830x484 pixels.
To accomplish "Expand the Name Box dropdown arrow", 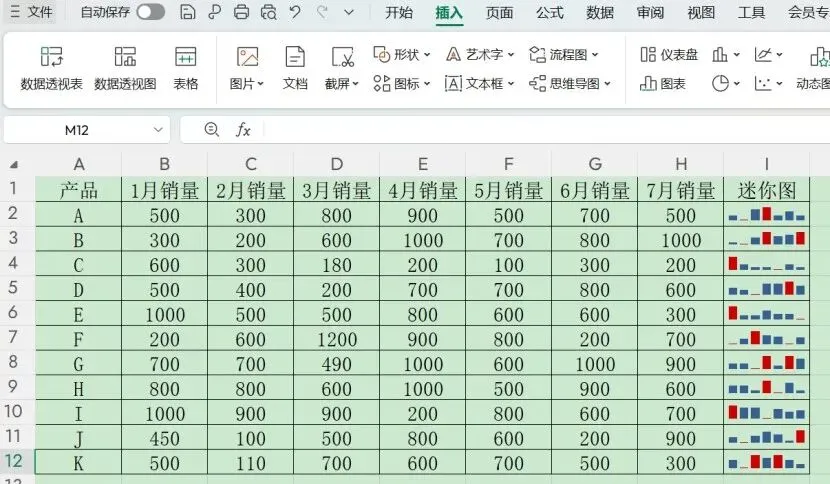I will point(158,130).
